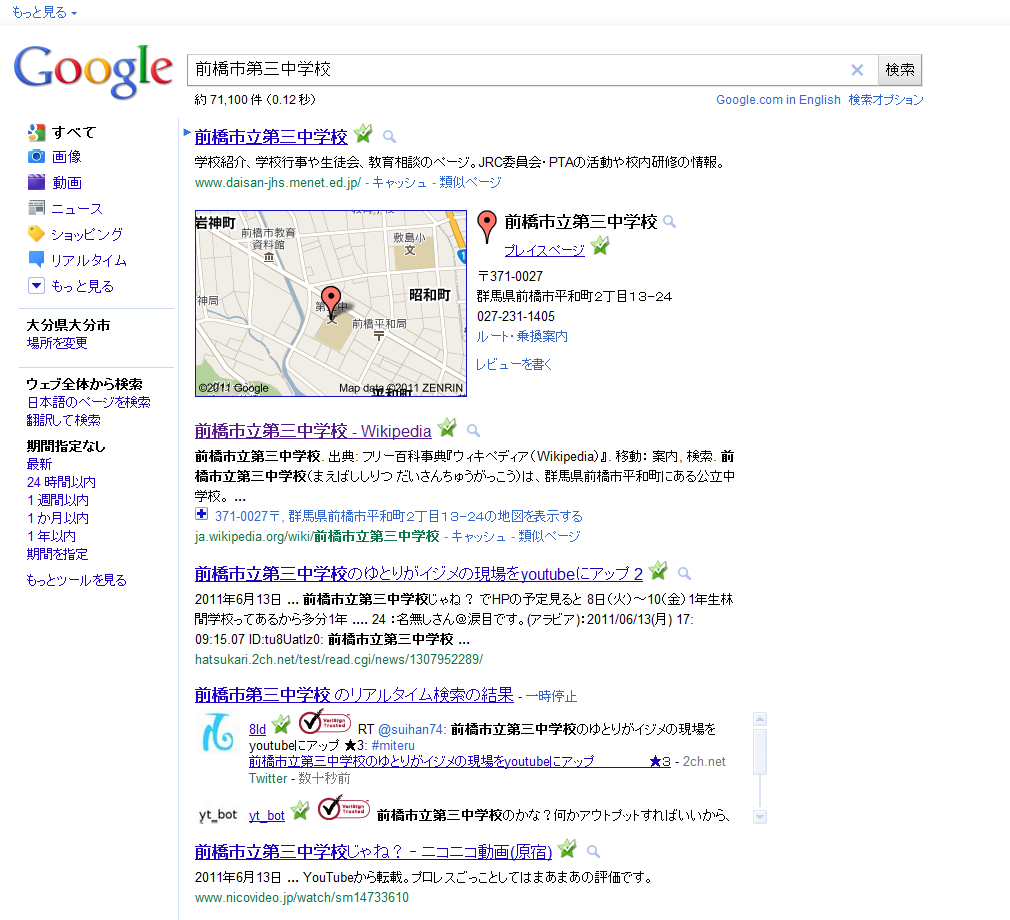Click the 8ld user avatar thumbnail
Image resolution: width=1010 pixels, height=920 pixels.
(x=217, y=733)
